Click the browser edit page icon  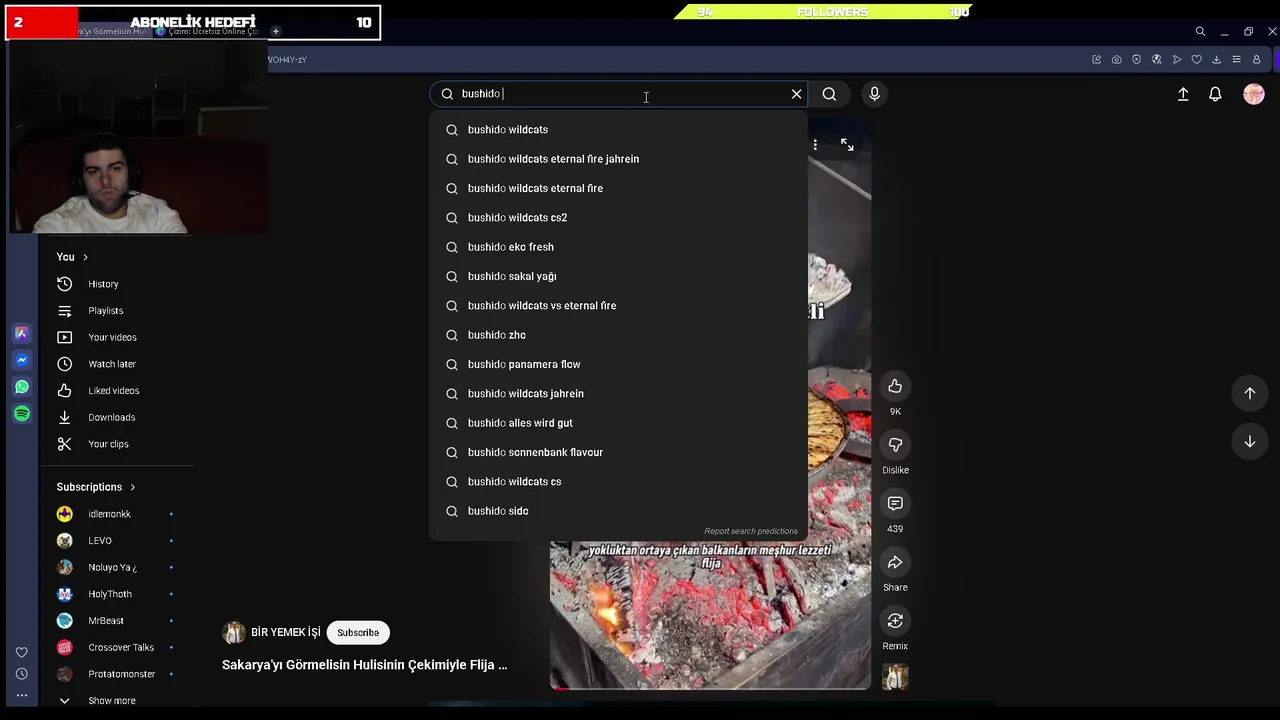click(x=1096, y=60)
